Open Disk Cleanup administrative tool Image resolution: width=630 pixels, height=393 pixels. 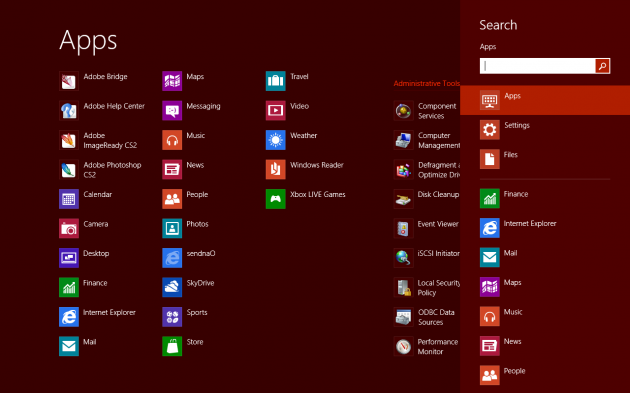coord(426,199)
